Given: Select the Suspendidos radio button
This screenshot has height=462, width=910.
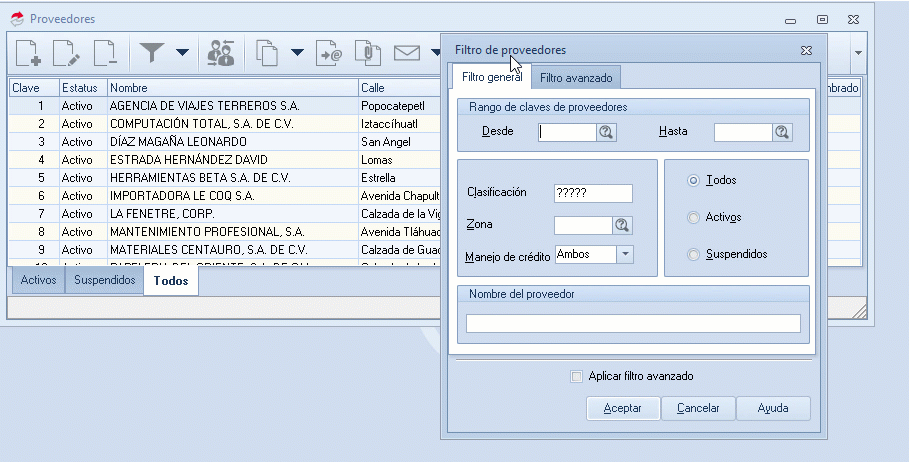Looking at the screenshot, I should coord(693,255).
